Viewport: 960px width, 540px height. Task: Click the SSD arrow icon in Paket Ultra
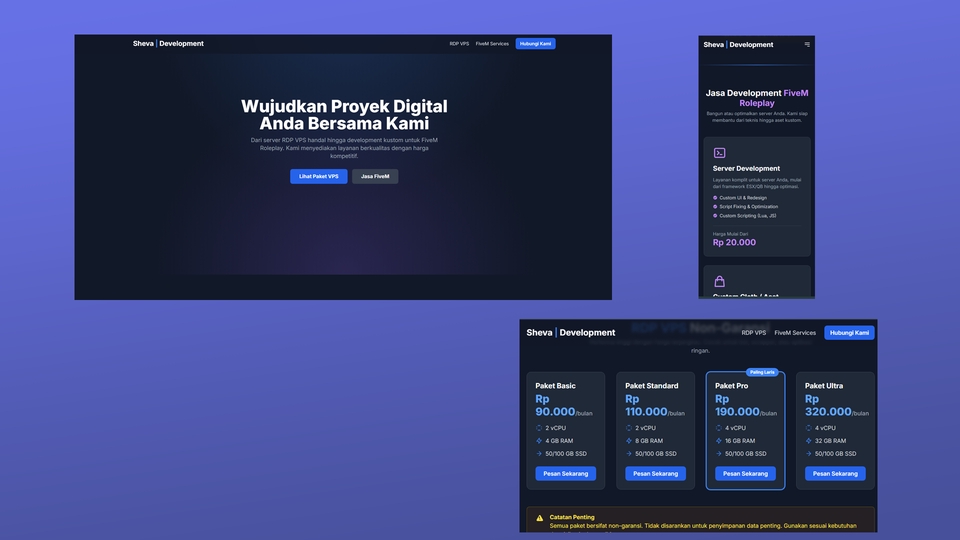[x=808, y=454]
